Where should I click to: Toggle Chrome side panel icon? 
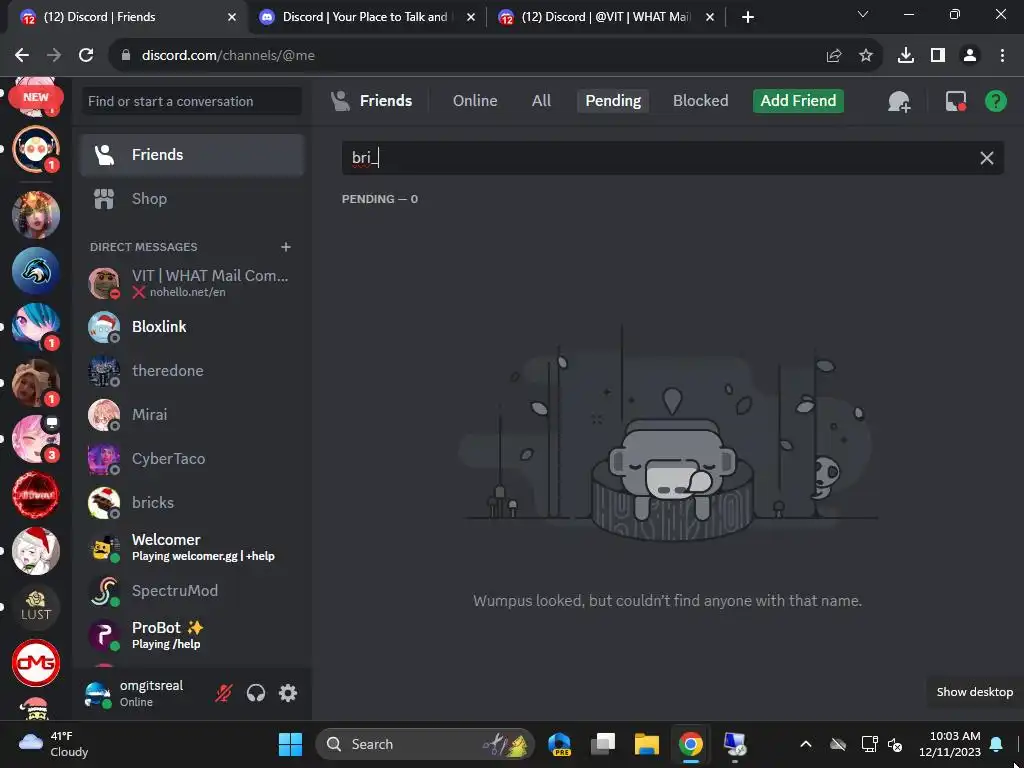[x=938, y=56]
